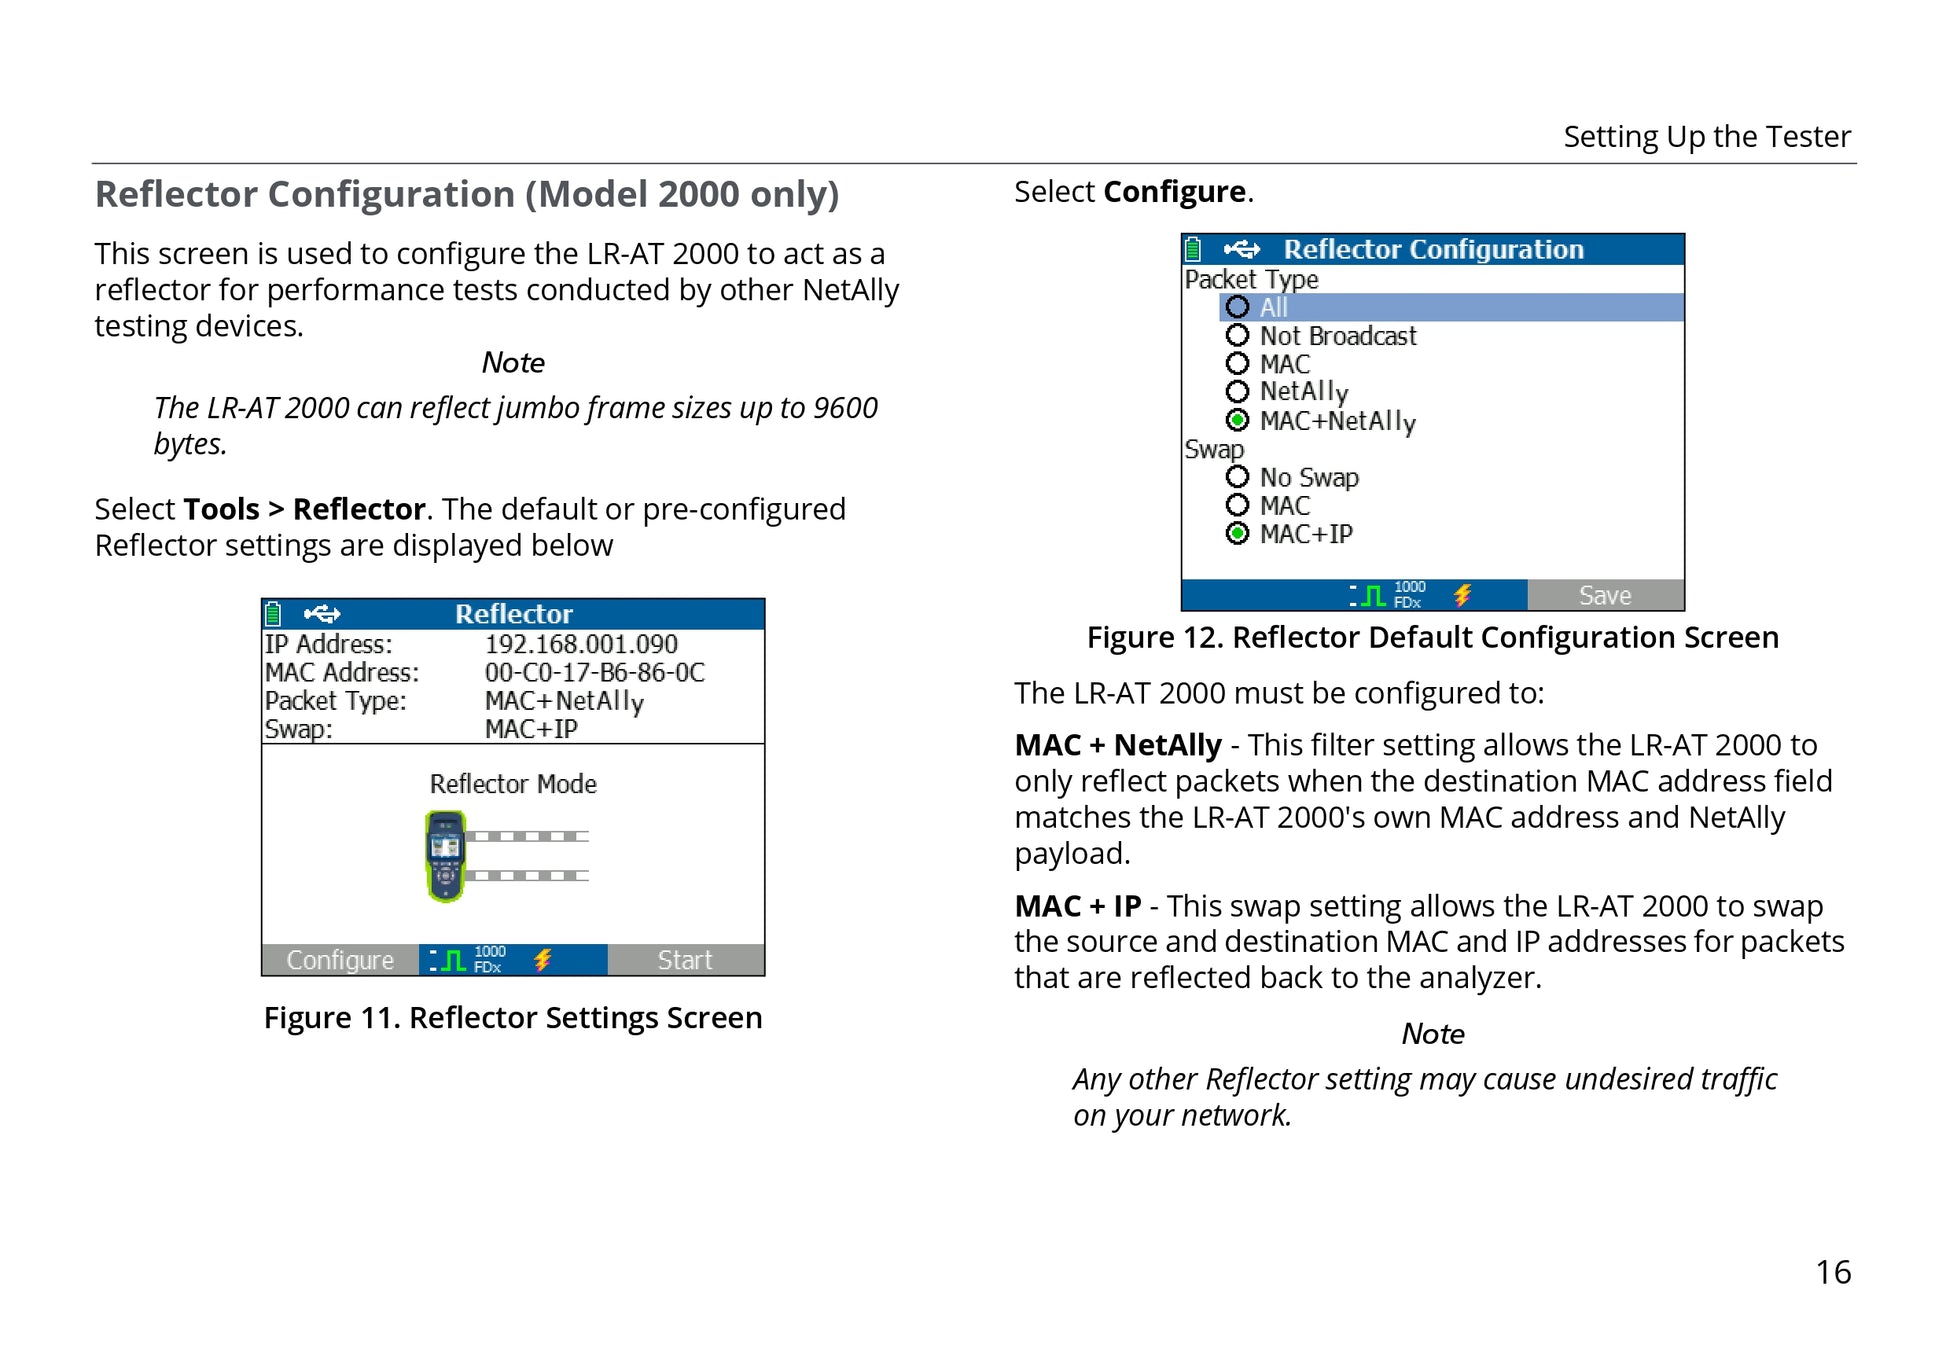
Task: Click green link signal icon in Reflector screen
Action: point(453,961)
